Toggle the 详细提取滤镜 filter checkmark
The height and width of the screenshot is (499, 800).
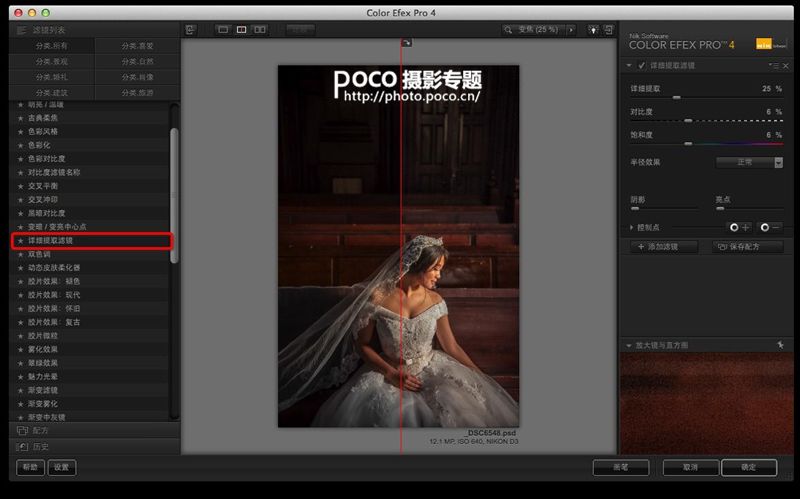(x=641, y=65)
